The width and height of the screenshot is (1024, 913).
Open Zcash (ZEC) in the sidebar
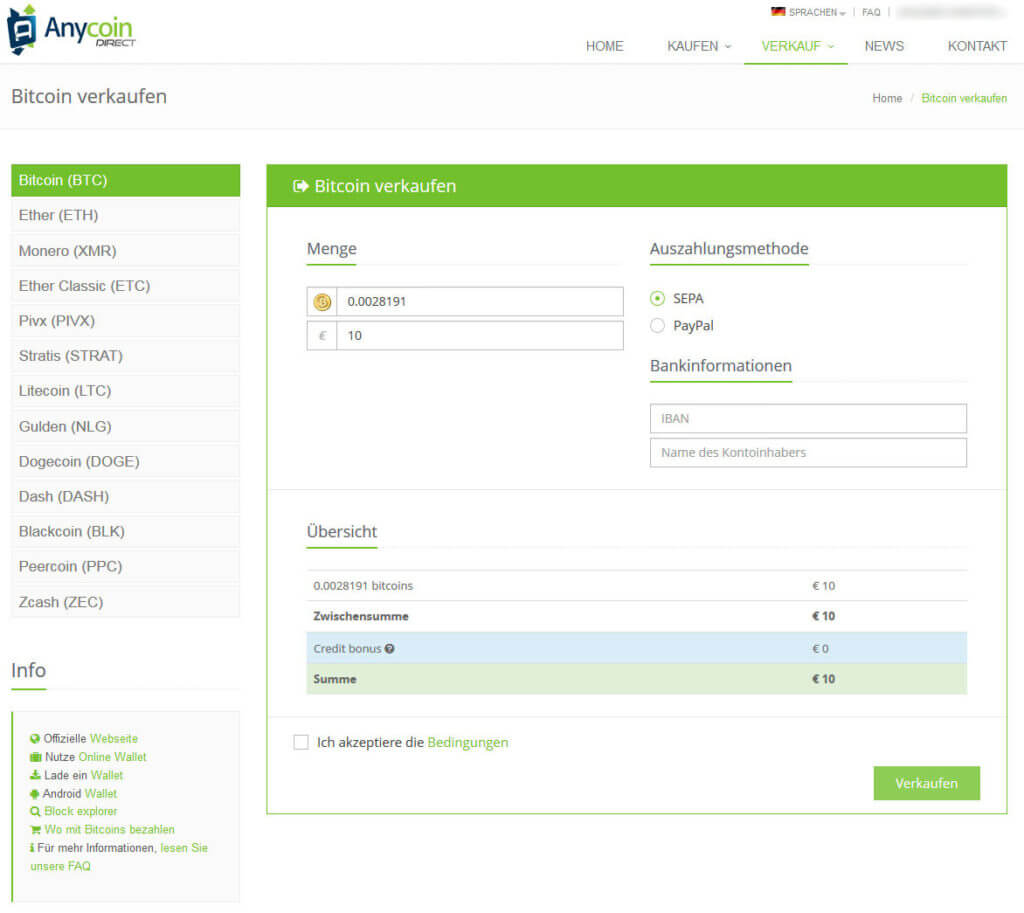coord(125,602)
